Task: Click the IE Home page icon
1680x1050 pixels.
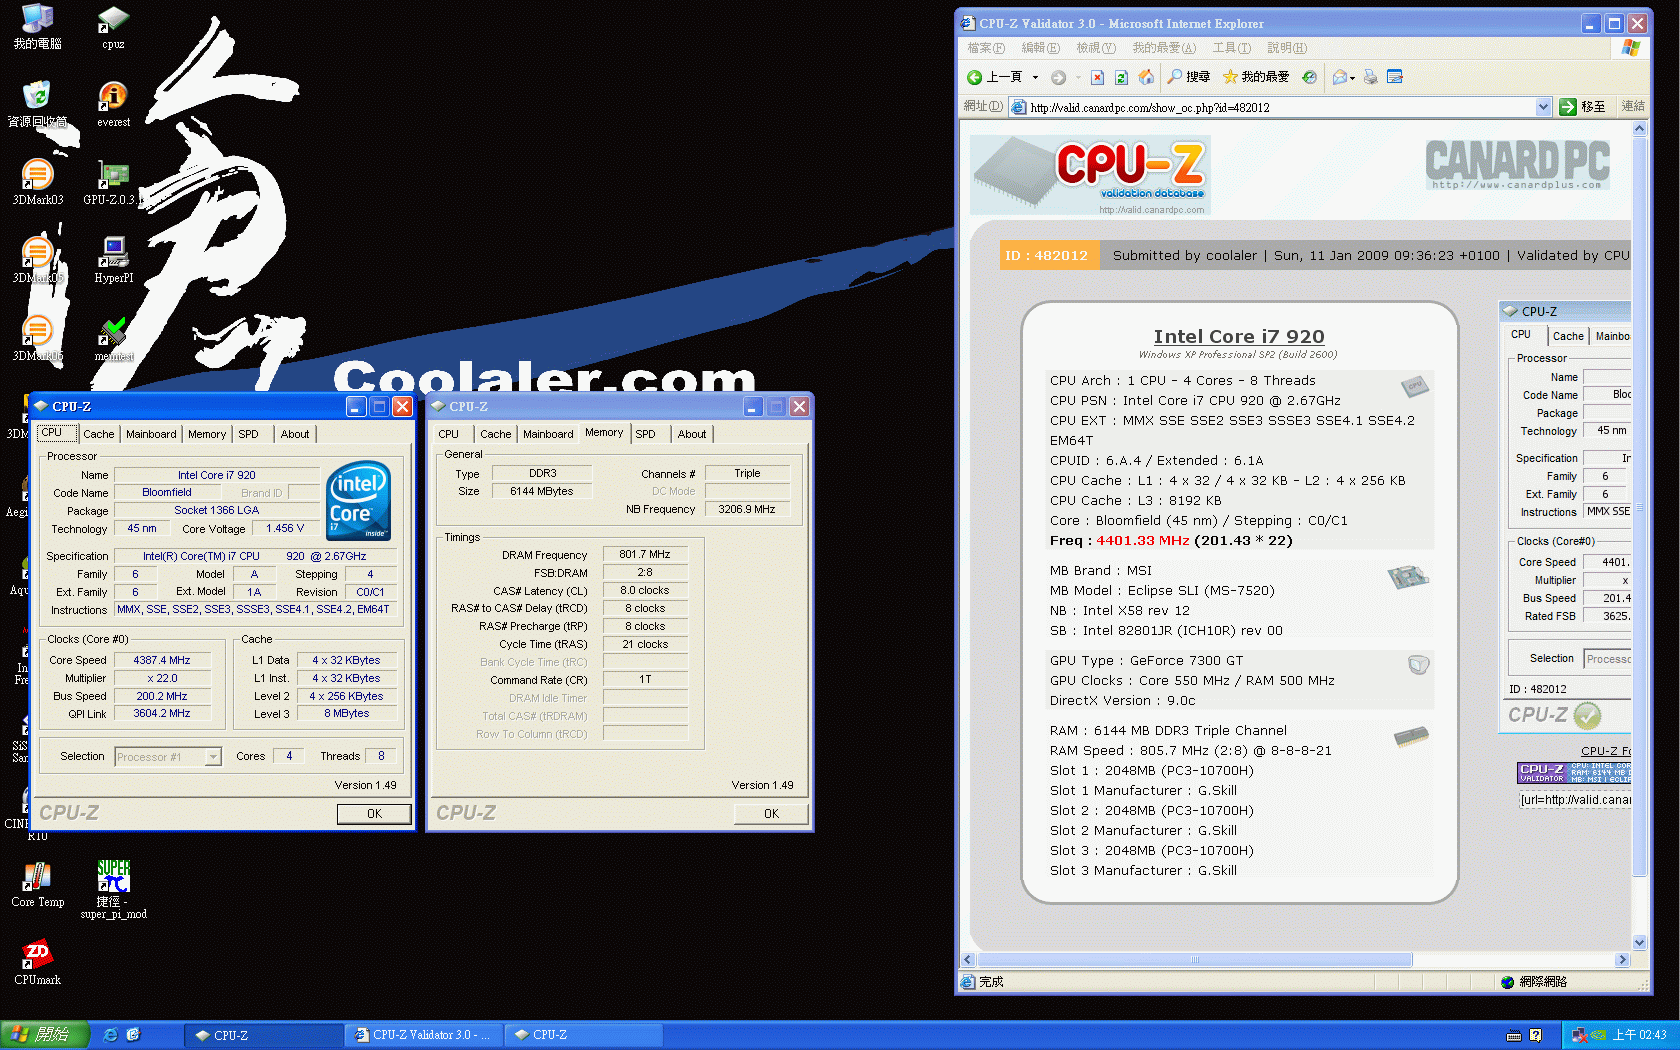Action: pos(1146,77)
